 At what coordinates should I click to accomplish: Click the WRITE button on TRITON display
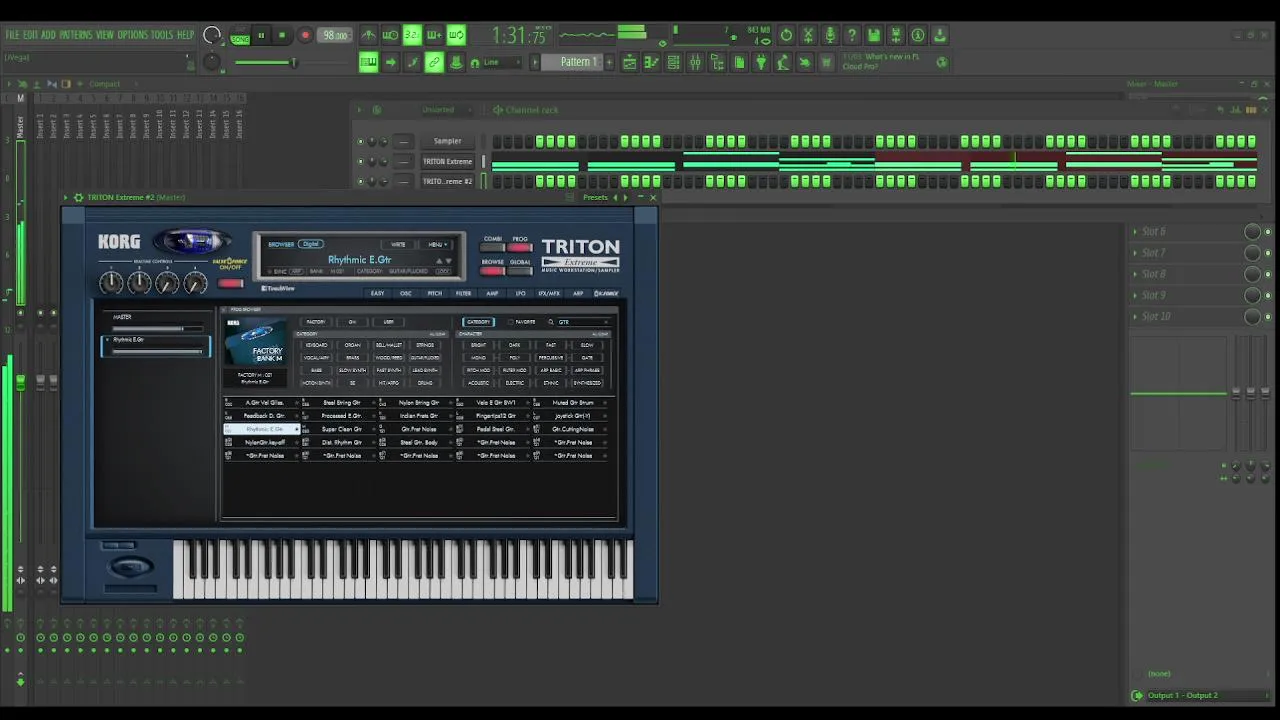tap(398, 244)
